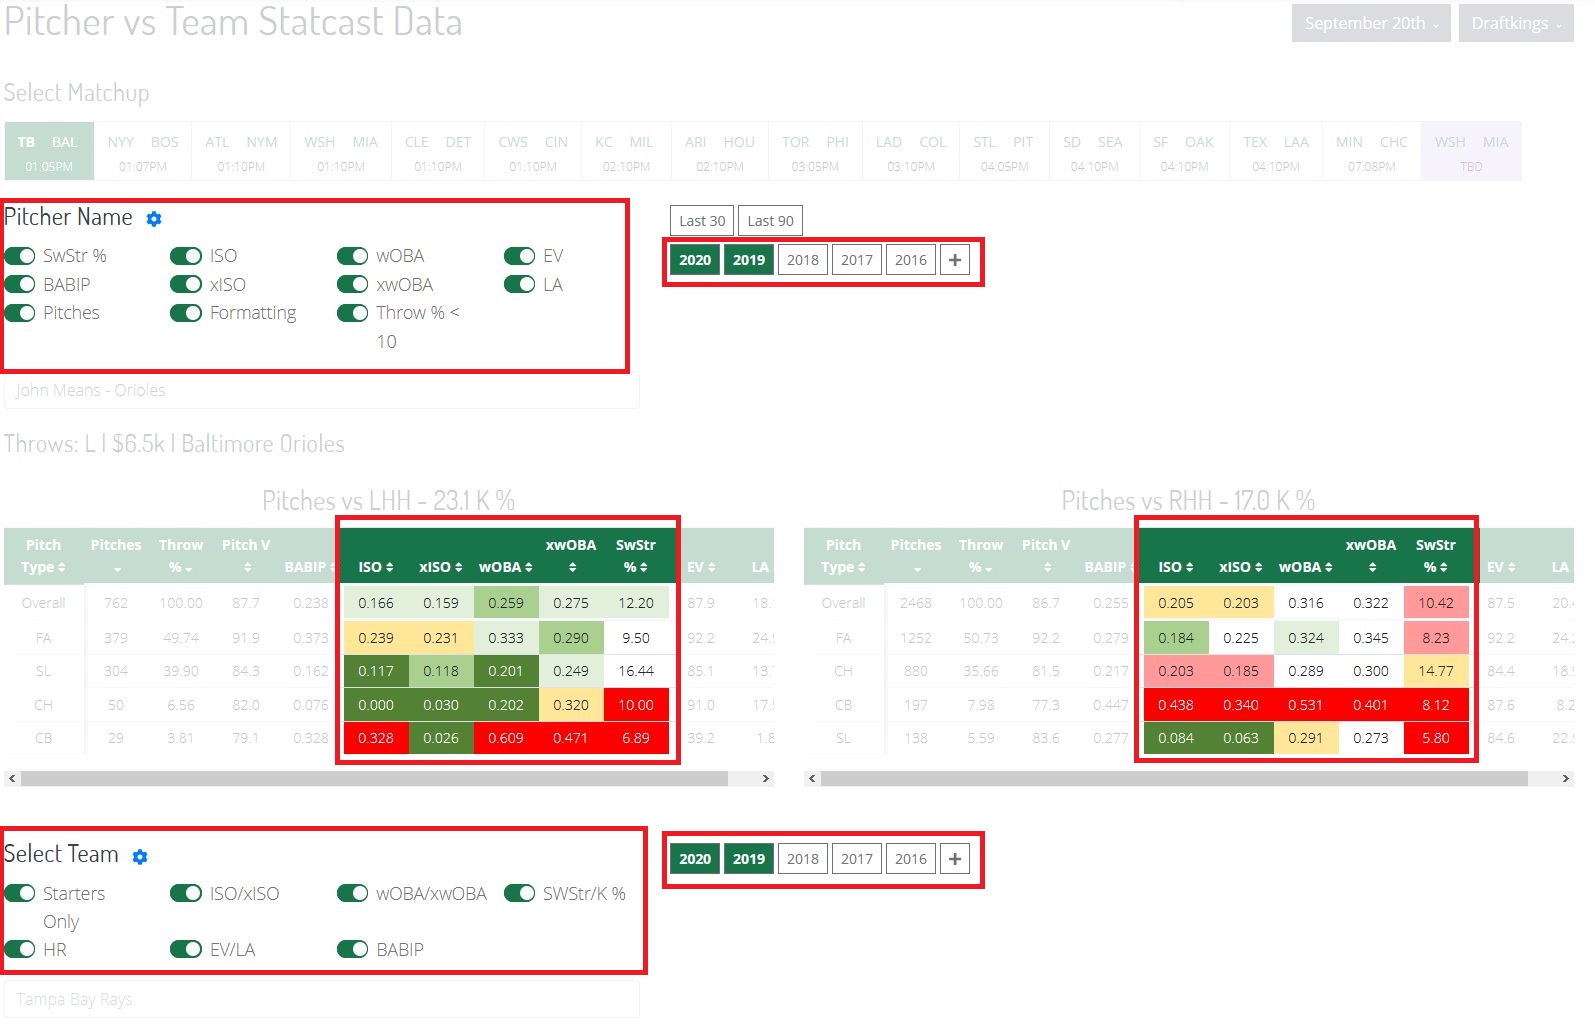This screenshot has width=1595, height=1027.
Task: Click the plus icon after the upper 2016 button
Action: click(955, 260)
